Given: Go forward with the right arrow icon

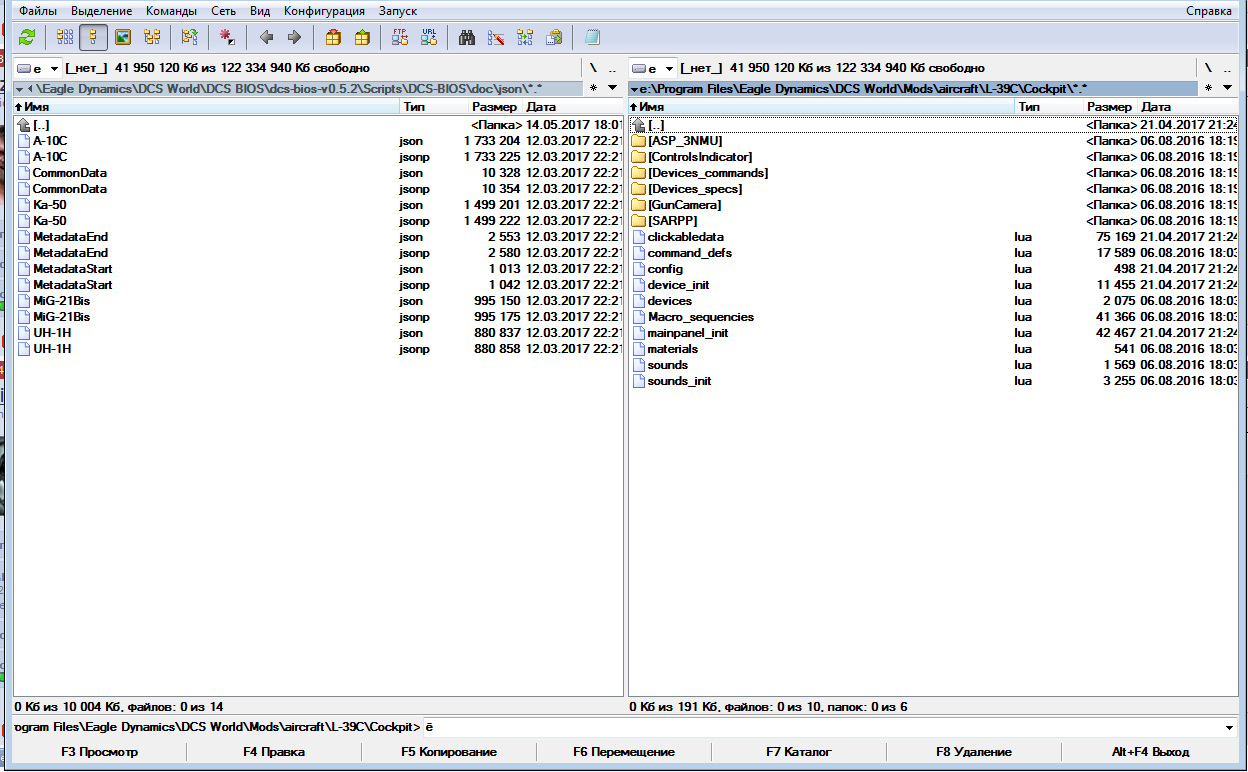Looking at the screenshot, I should click(x=294, y=37).
